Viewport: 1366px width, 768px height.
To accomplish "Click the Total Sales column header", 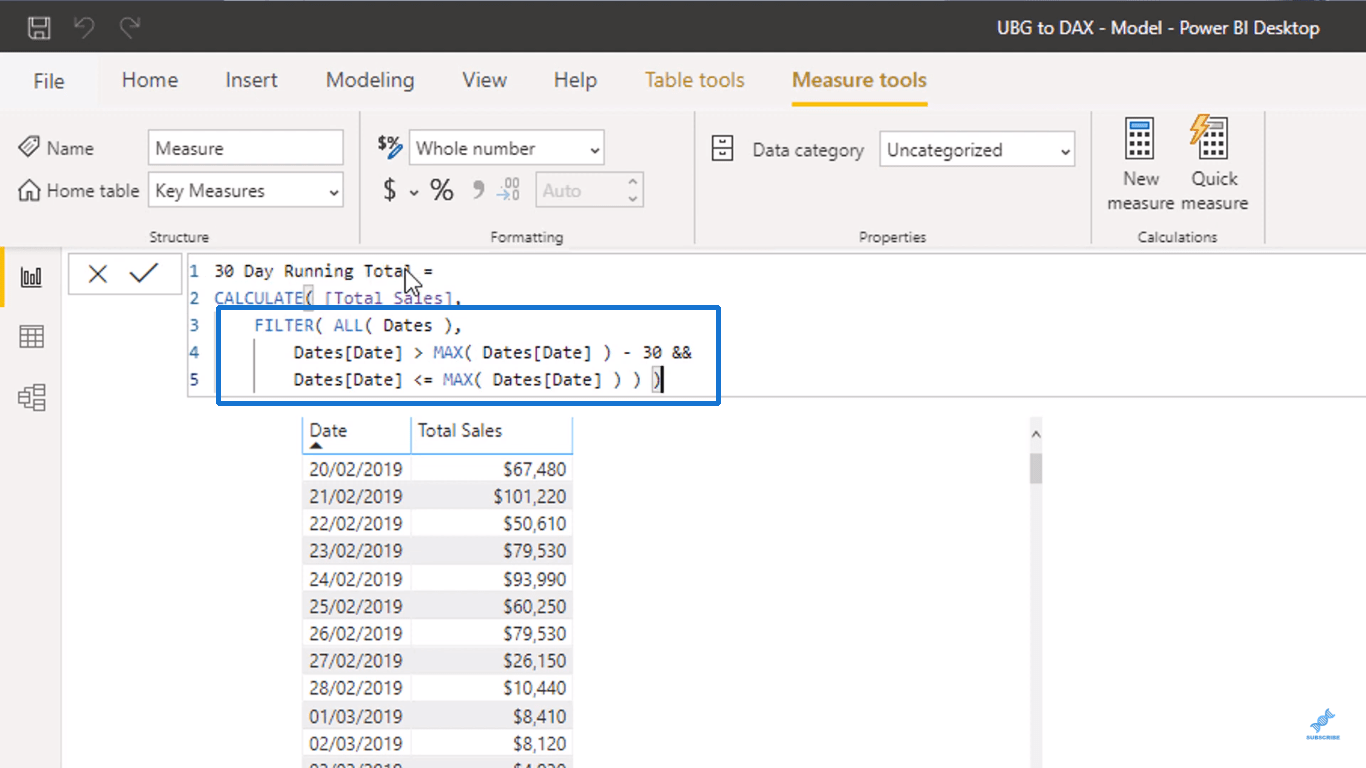I will (492, 435).
